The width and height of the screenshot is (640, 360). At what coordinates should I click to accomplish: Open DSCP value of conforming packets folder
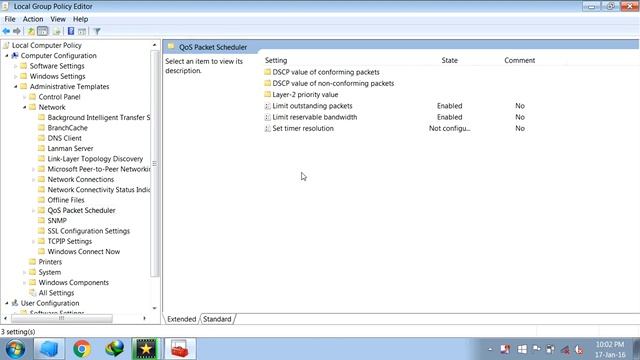(326, 72)
